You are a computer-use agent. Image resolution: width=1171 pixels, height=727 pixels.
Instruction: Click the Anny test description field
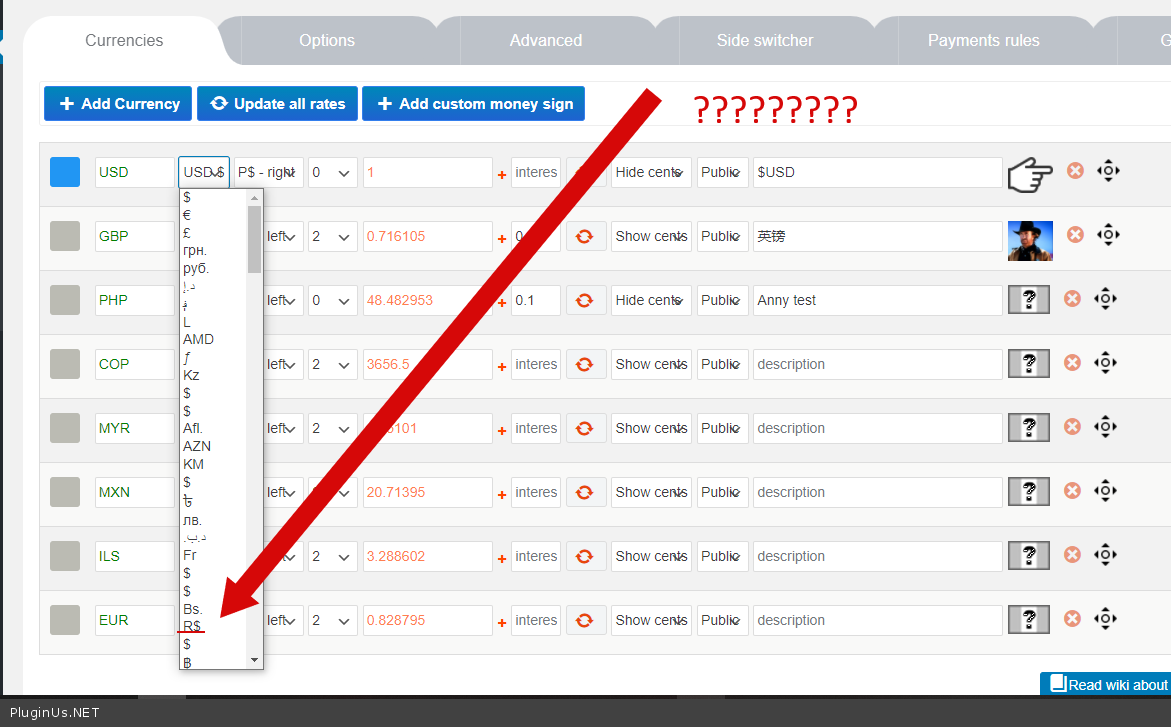[x=877, y=300]
